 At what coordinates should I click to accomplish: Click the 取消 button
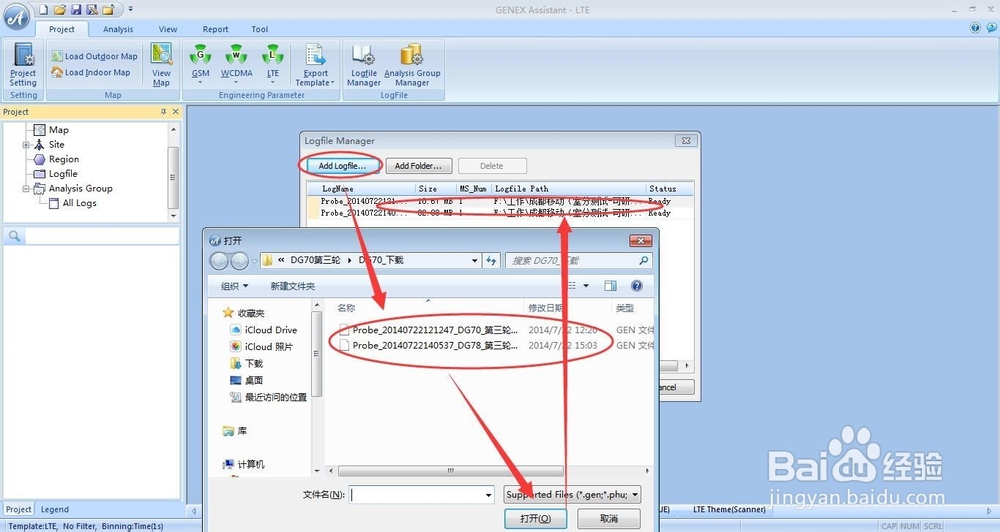click(608, 518)
